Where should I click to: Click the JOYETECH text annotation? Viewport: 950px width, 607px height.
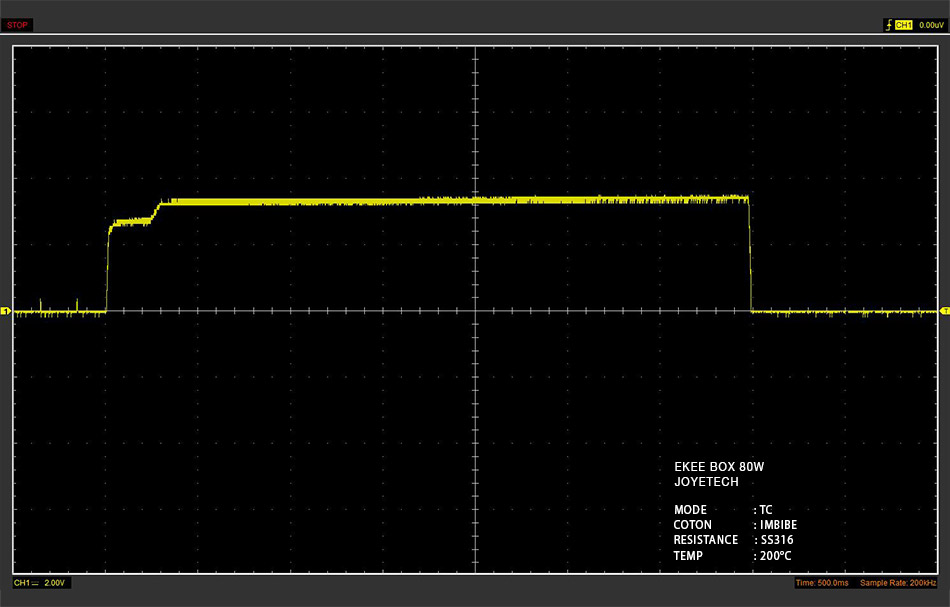(706, 482)
